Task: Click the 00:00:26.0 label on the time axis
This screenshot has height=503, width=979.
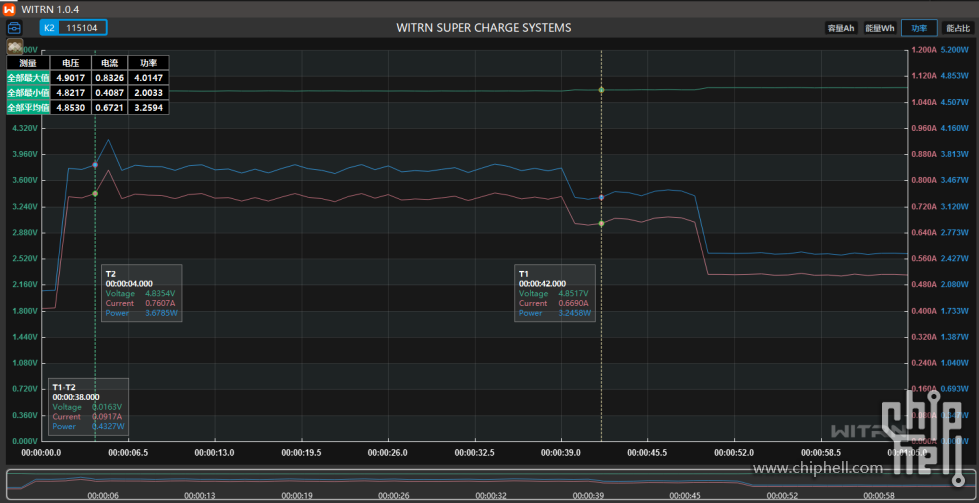Action: coord(388,453)
